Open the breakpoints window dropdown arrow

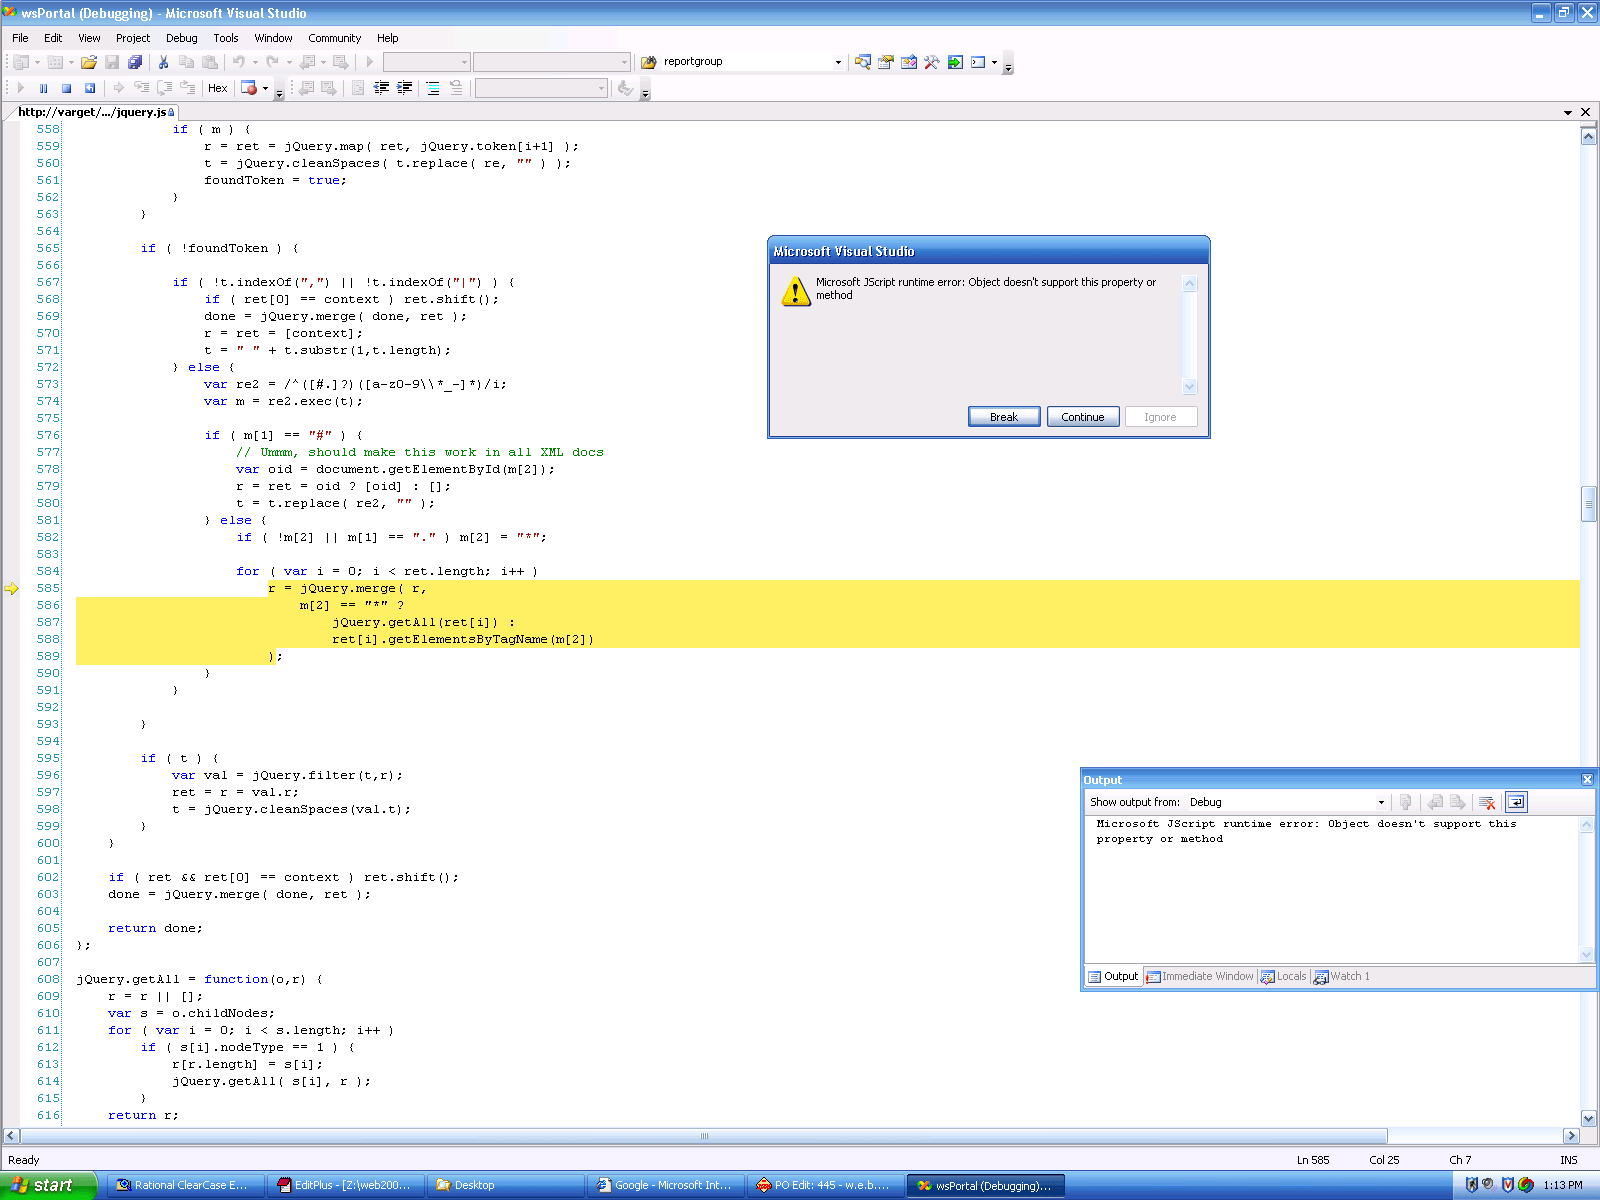tap(265, 88)
